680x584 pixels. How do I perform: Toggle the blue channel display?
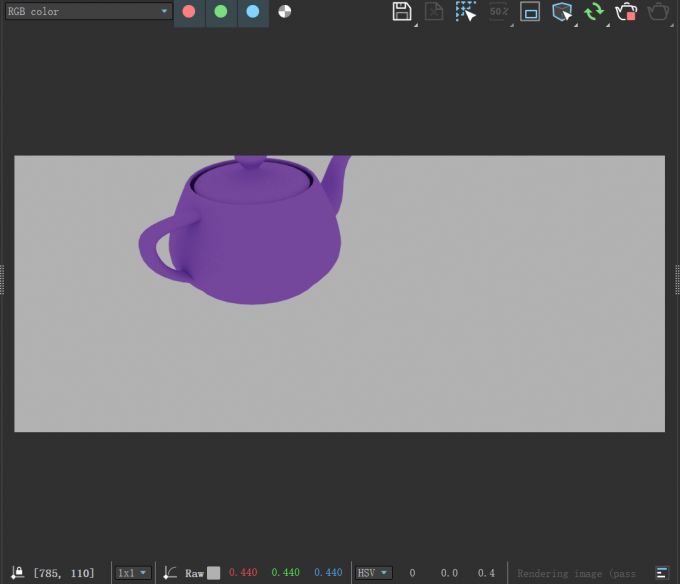coord(253,12)
